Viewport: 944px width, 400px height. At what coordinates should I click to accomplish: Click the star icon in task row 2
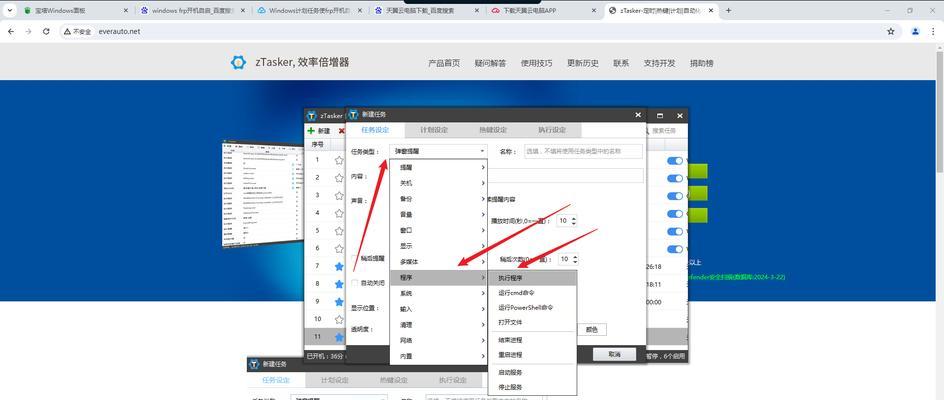339,178
